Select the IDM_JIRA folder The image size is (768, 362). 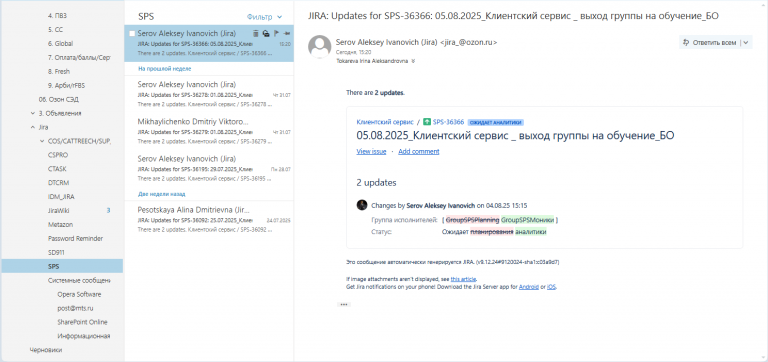click(62, 197)
